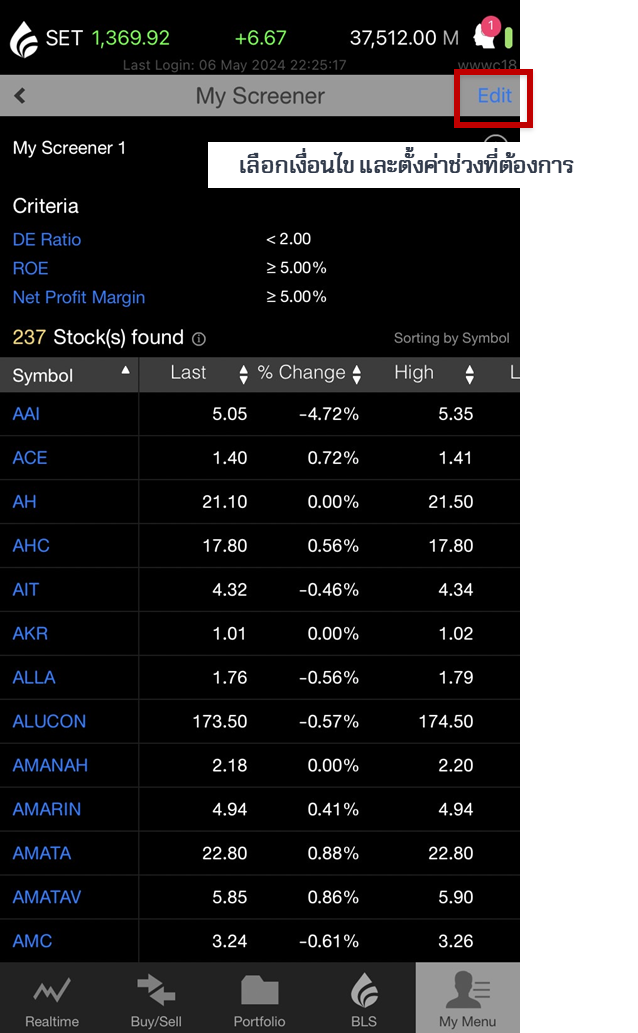Tap the BLS flame icon
This screenshot has width=638, height=1033.
(x=364, y=991)
